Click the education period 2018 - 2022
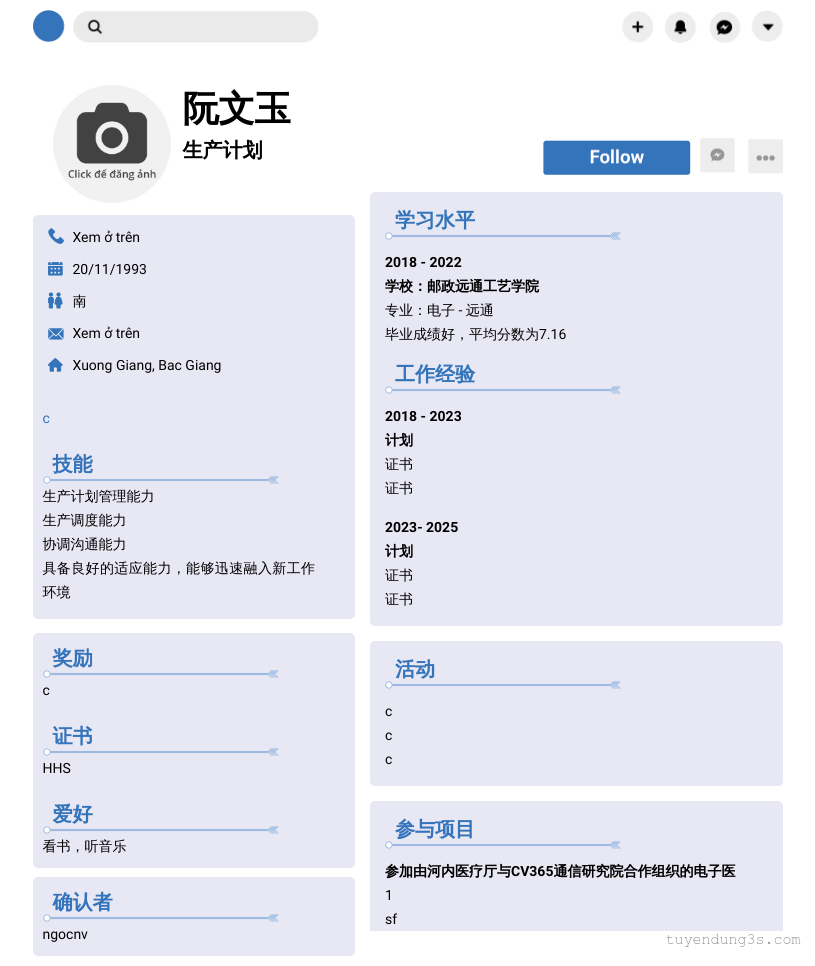The image size is (815, 966). click(423, 262)
